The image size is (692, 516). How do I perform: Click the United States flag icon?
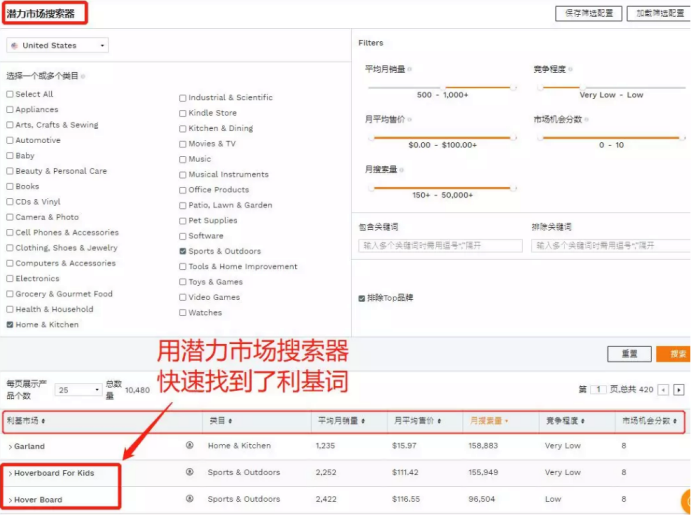14,46
